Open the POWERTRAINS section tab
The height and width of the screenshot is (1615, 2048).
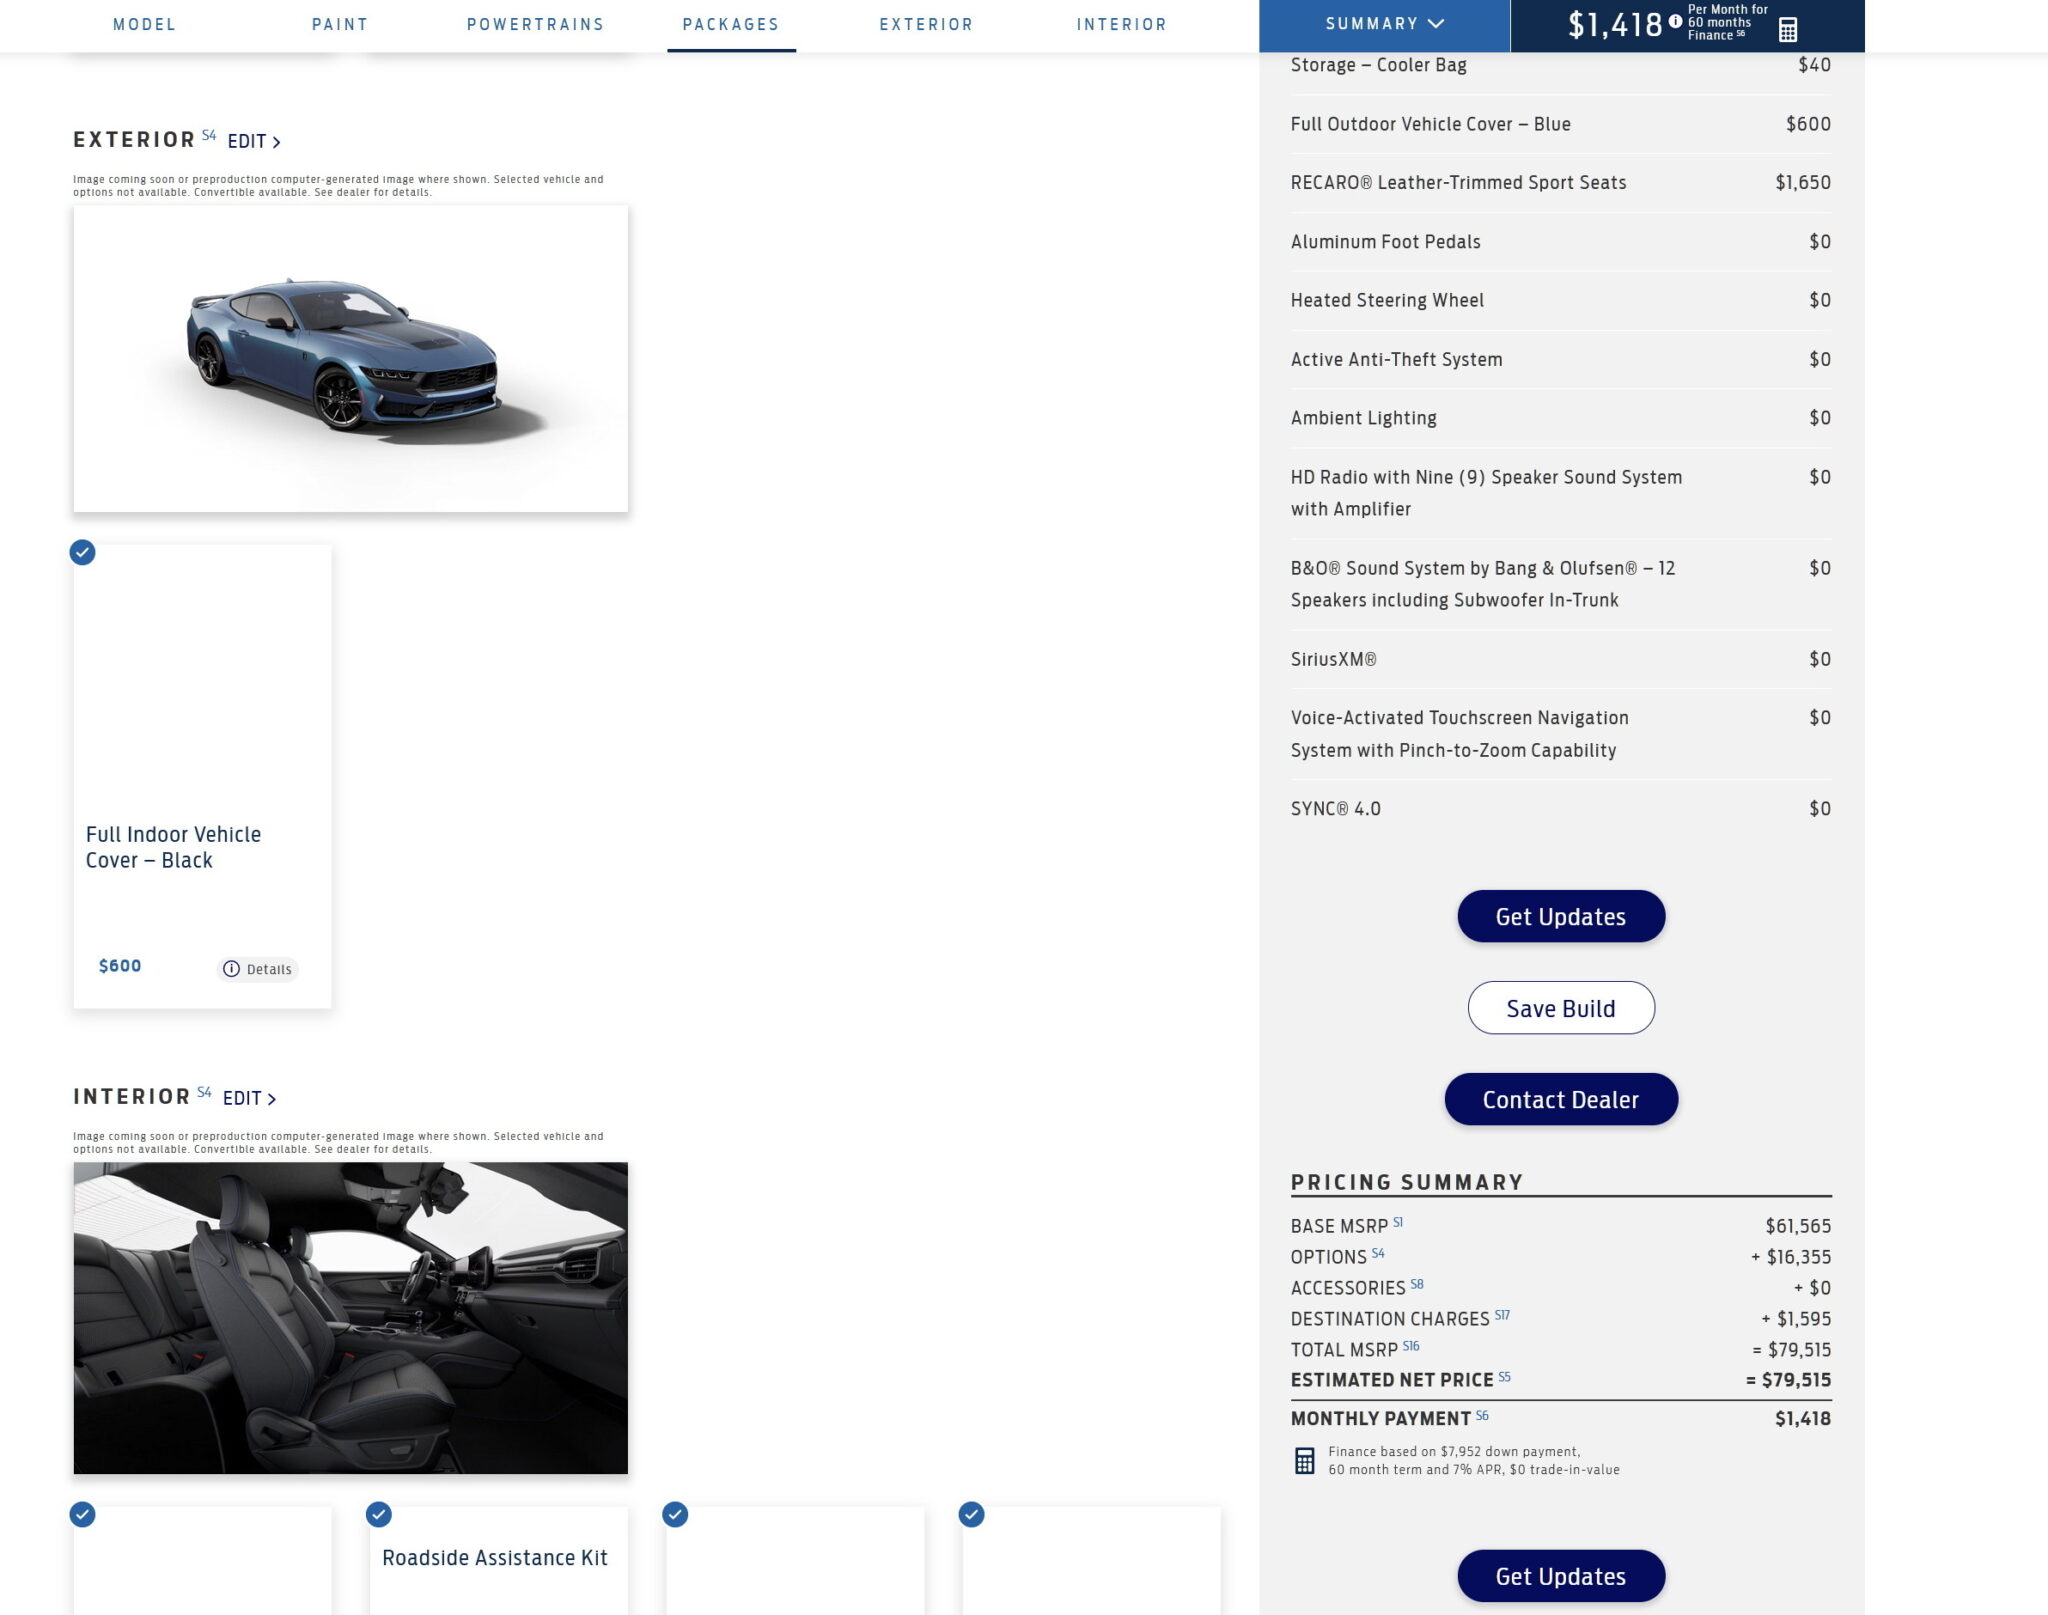tap(535, 25)
